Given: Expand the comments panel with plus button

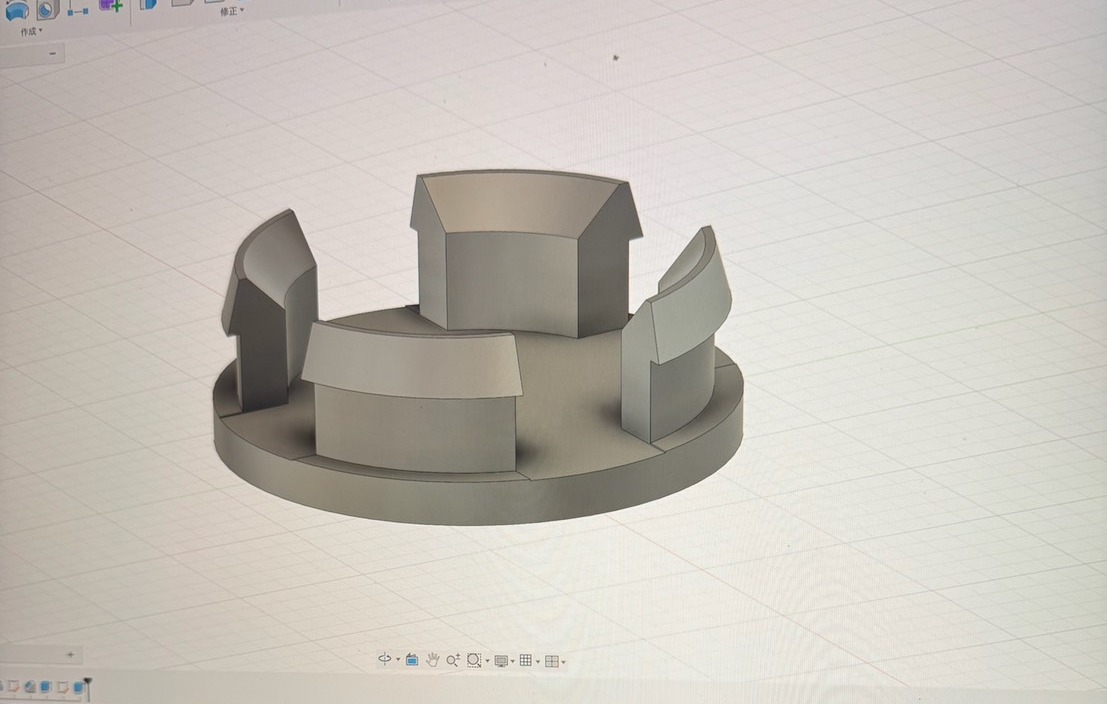Looking at the screenshot, I should 70,654.
